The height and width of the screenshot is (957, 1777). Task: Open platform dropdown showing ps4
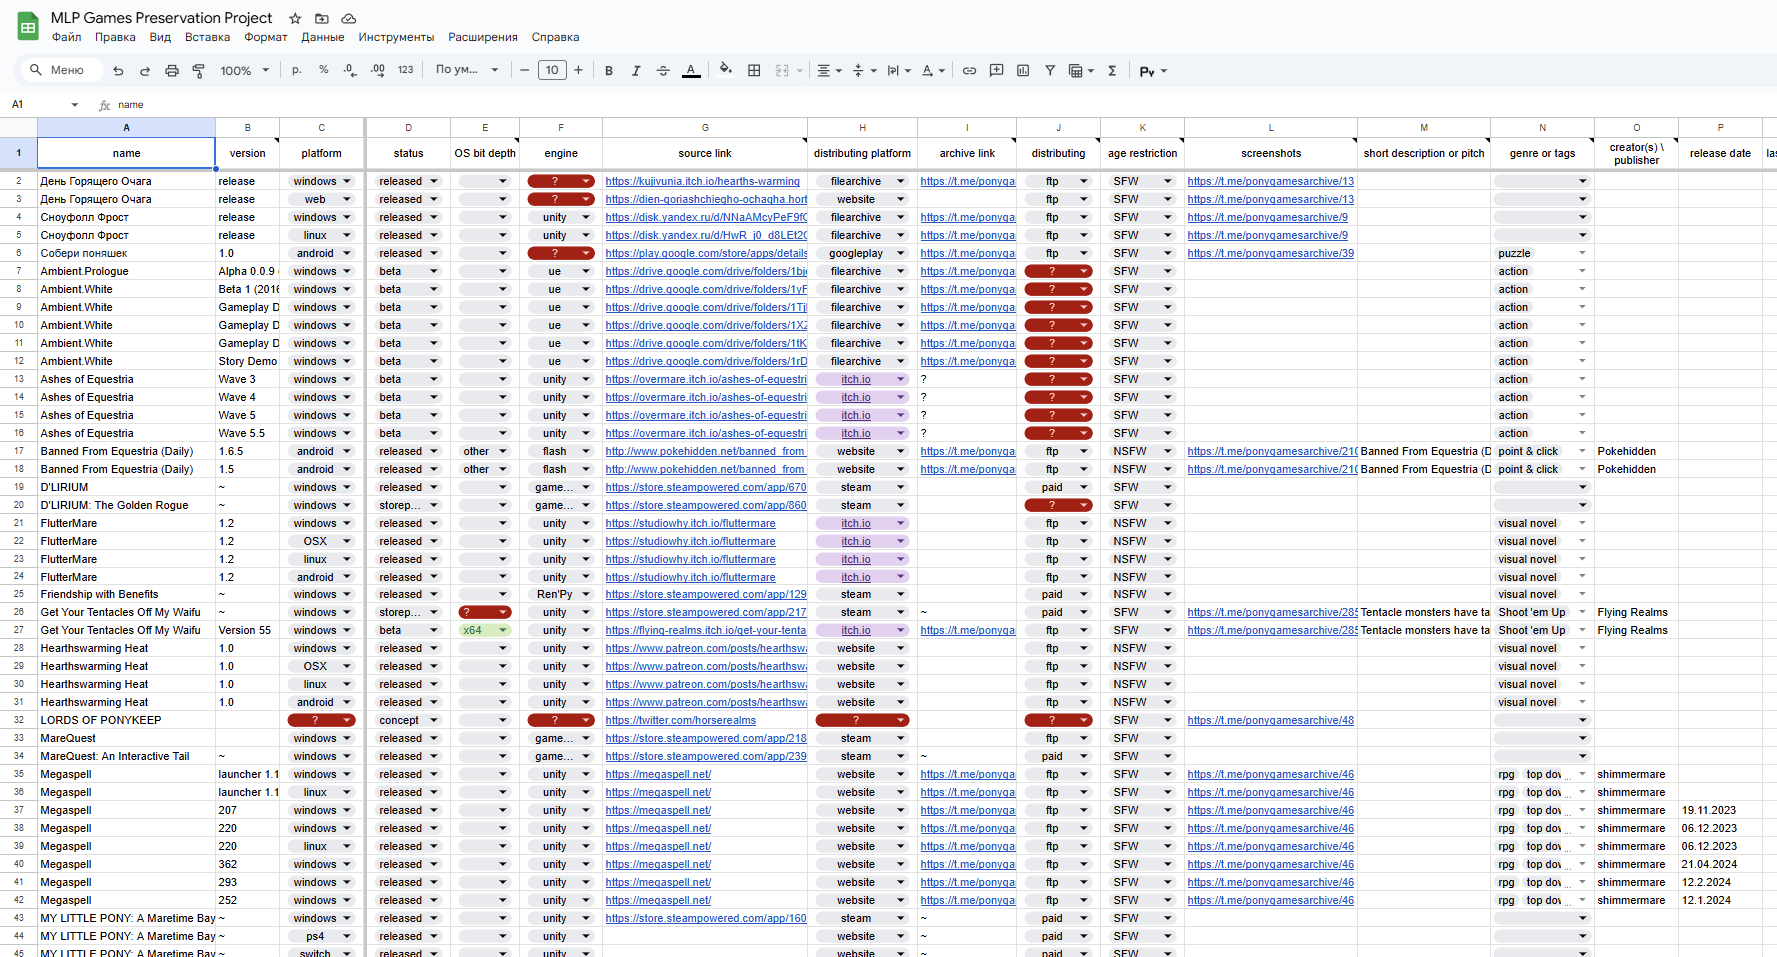[x=321, y=936]
